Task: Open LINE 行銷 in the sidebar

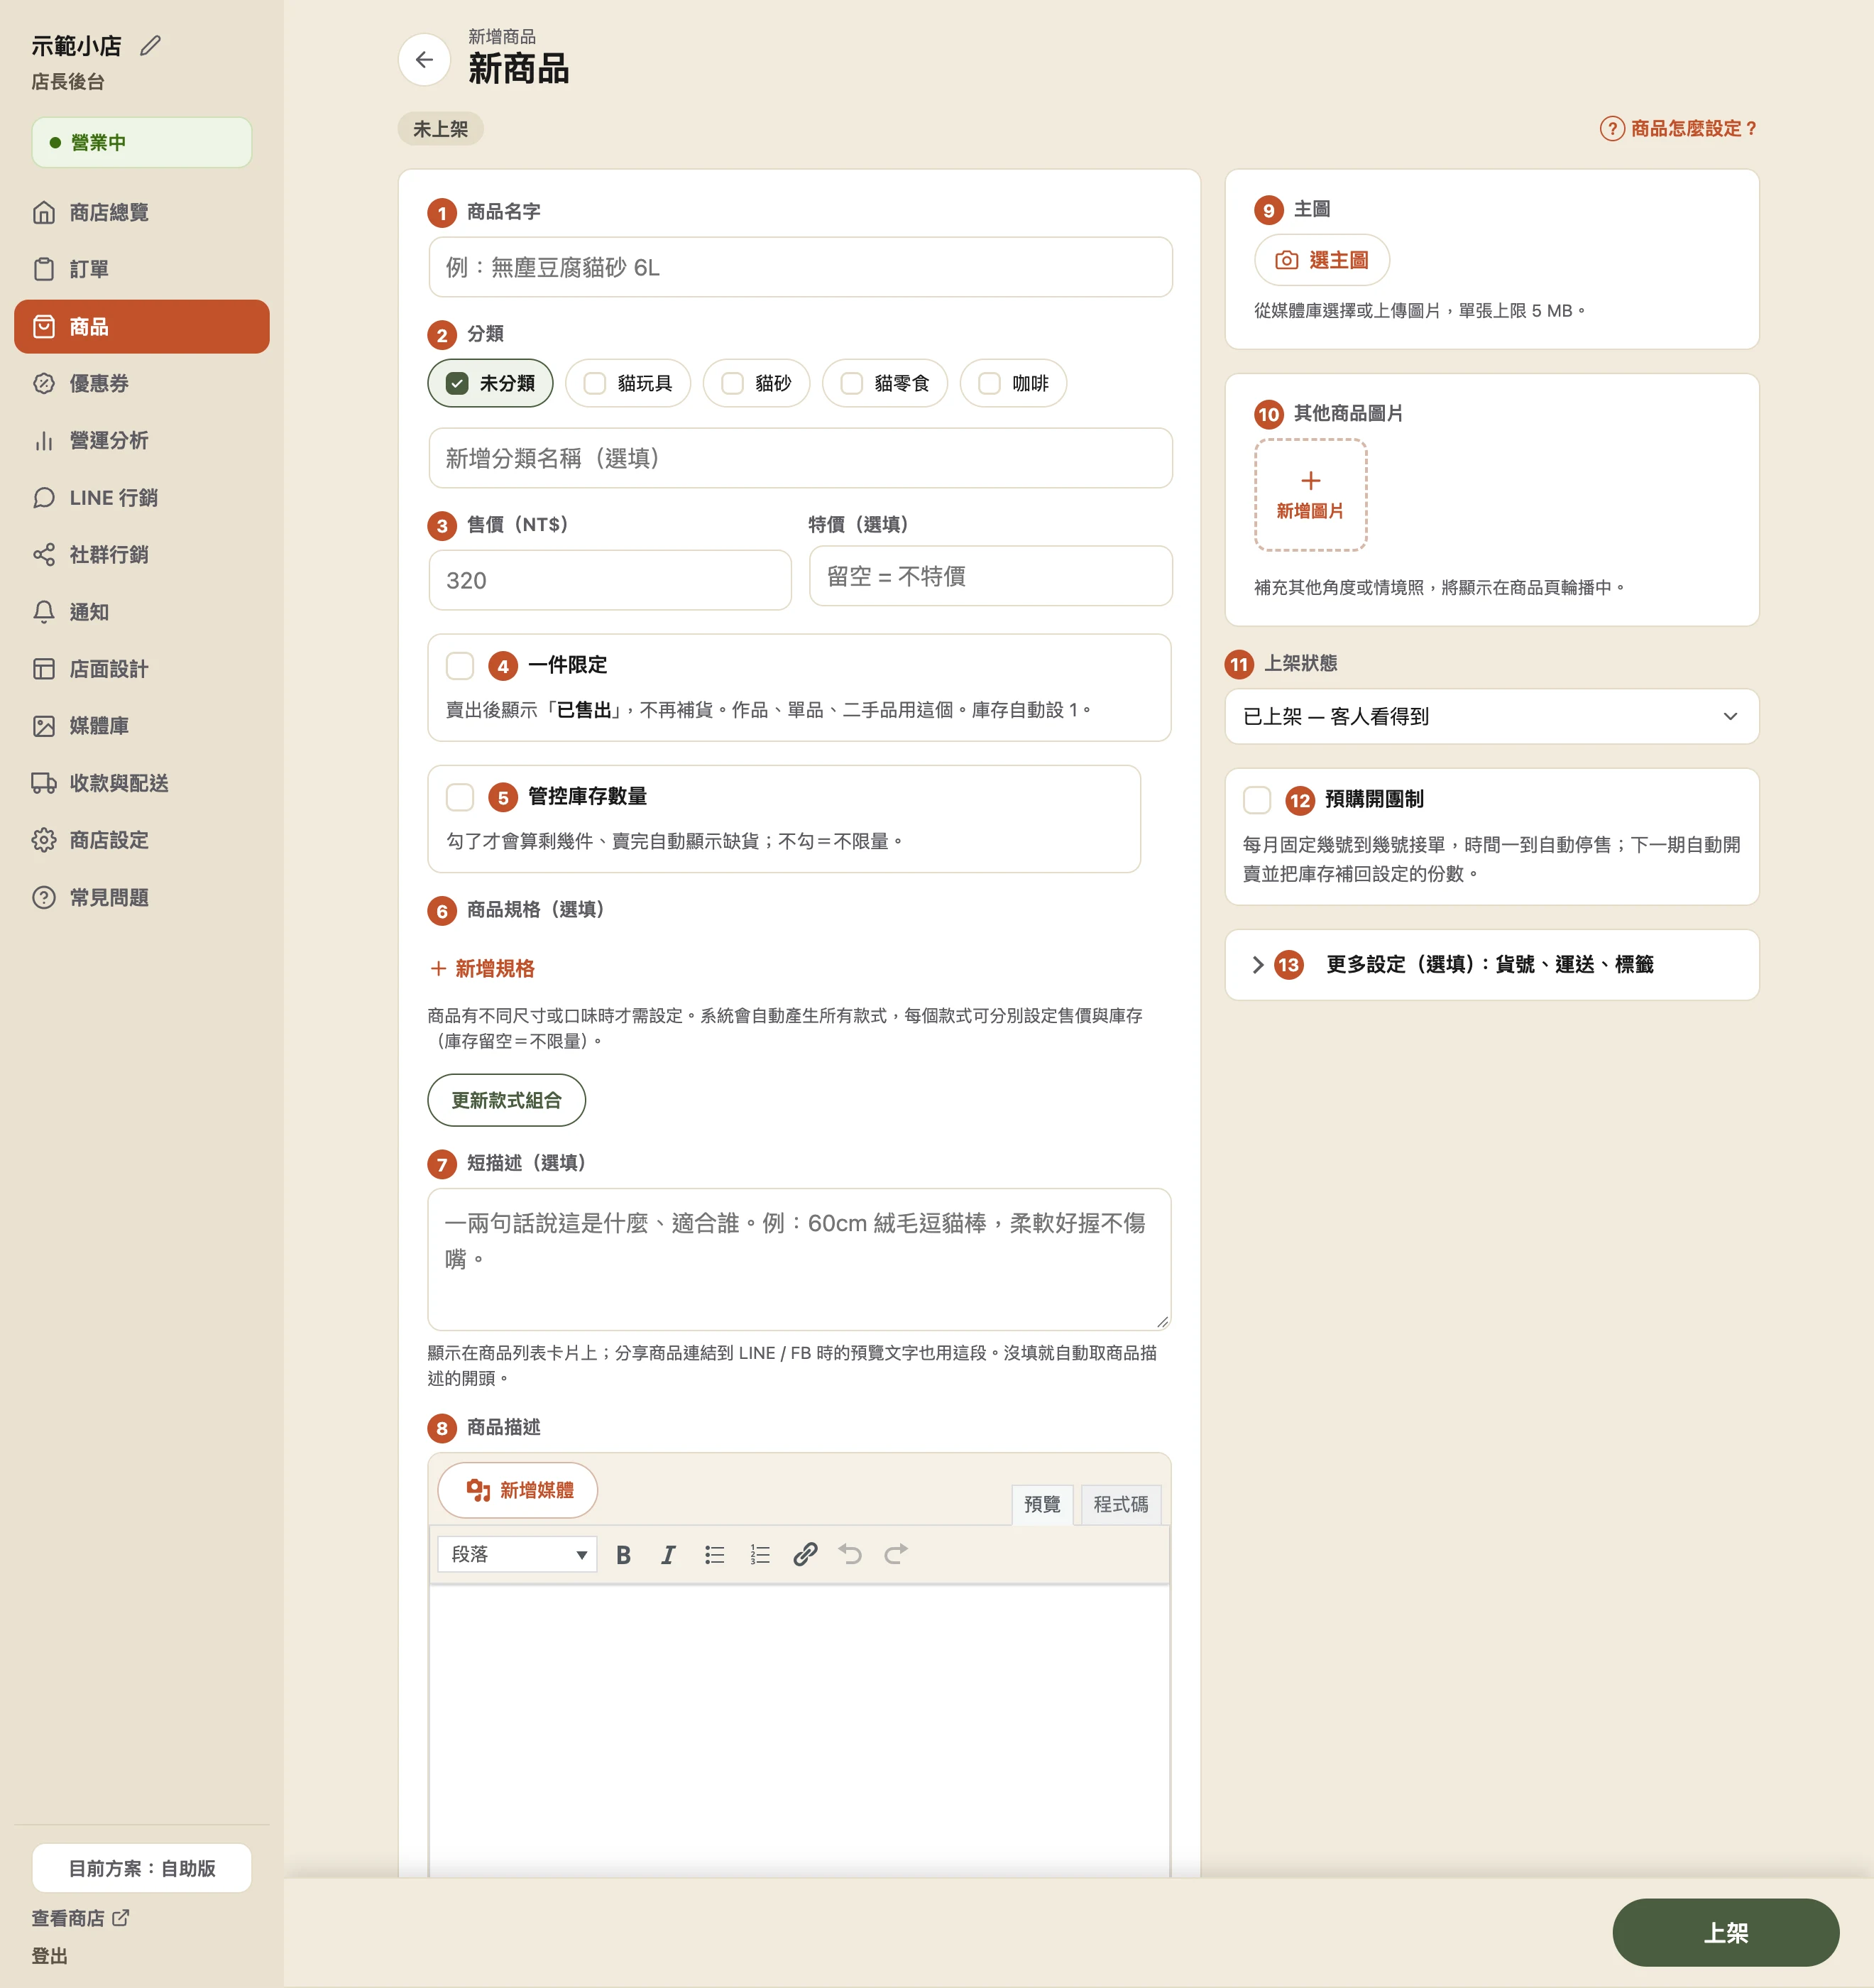Action: pyautogui.click(x=142, y=498)
